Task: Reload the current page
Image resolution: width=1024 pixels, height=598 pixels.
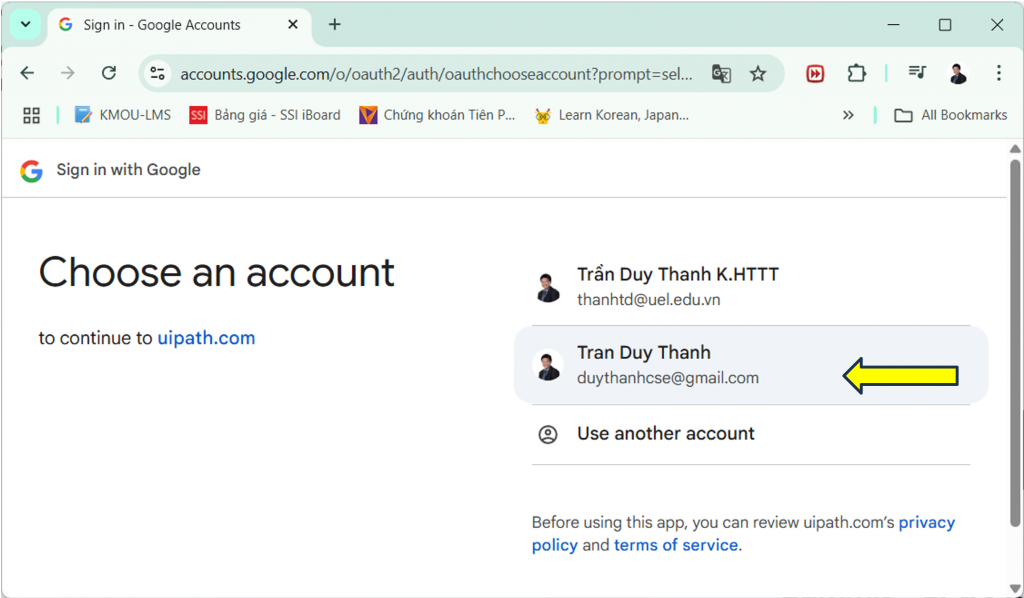Action: 108,73
